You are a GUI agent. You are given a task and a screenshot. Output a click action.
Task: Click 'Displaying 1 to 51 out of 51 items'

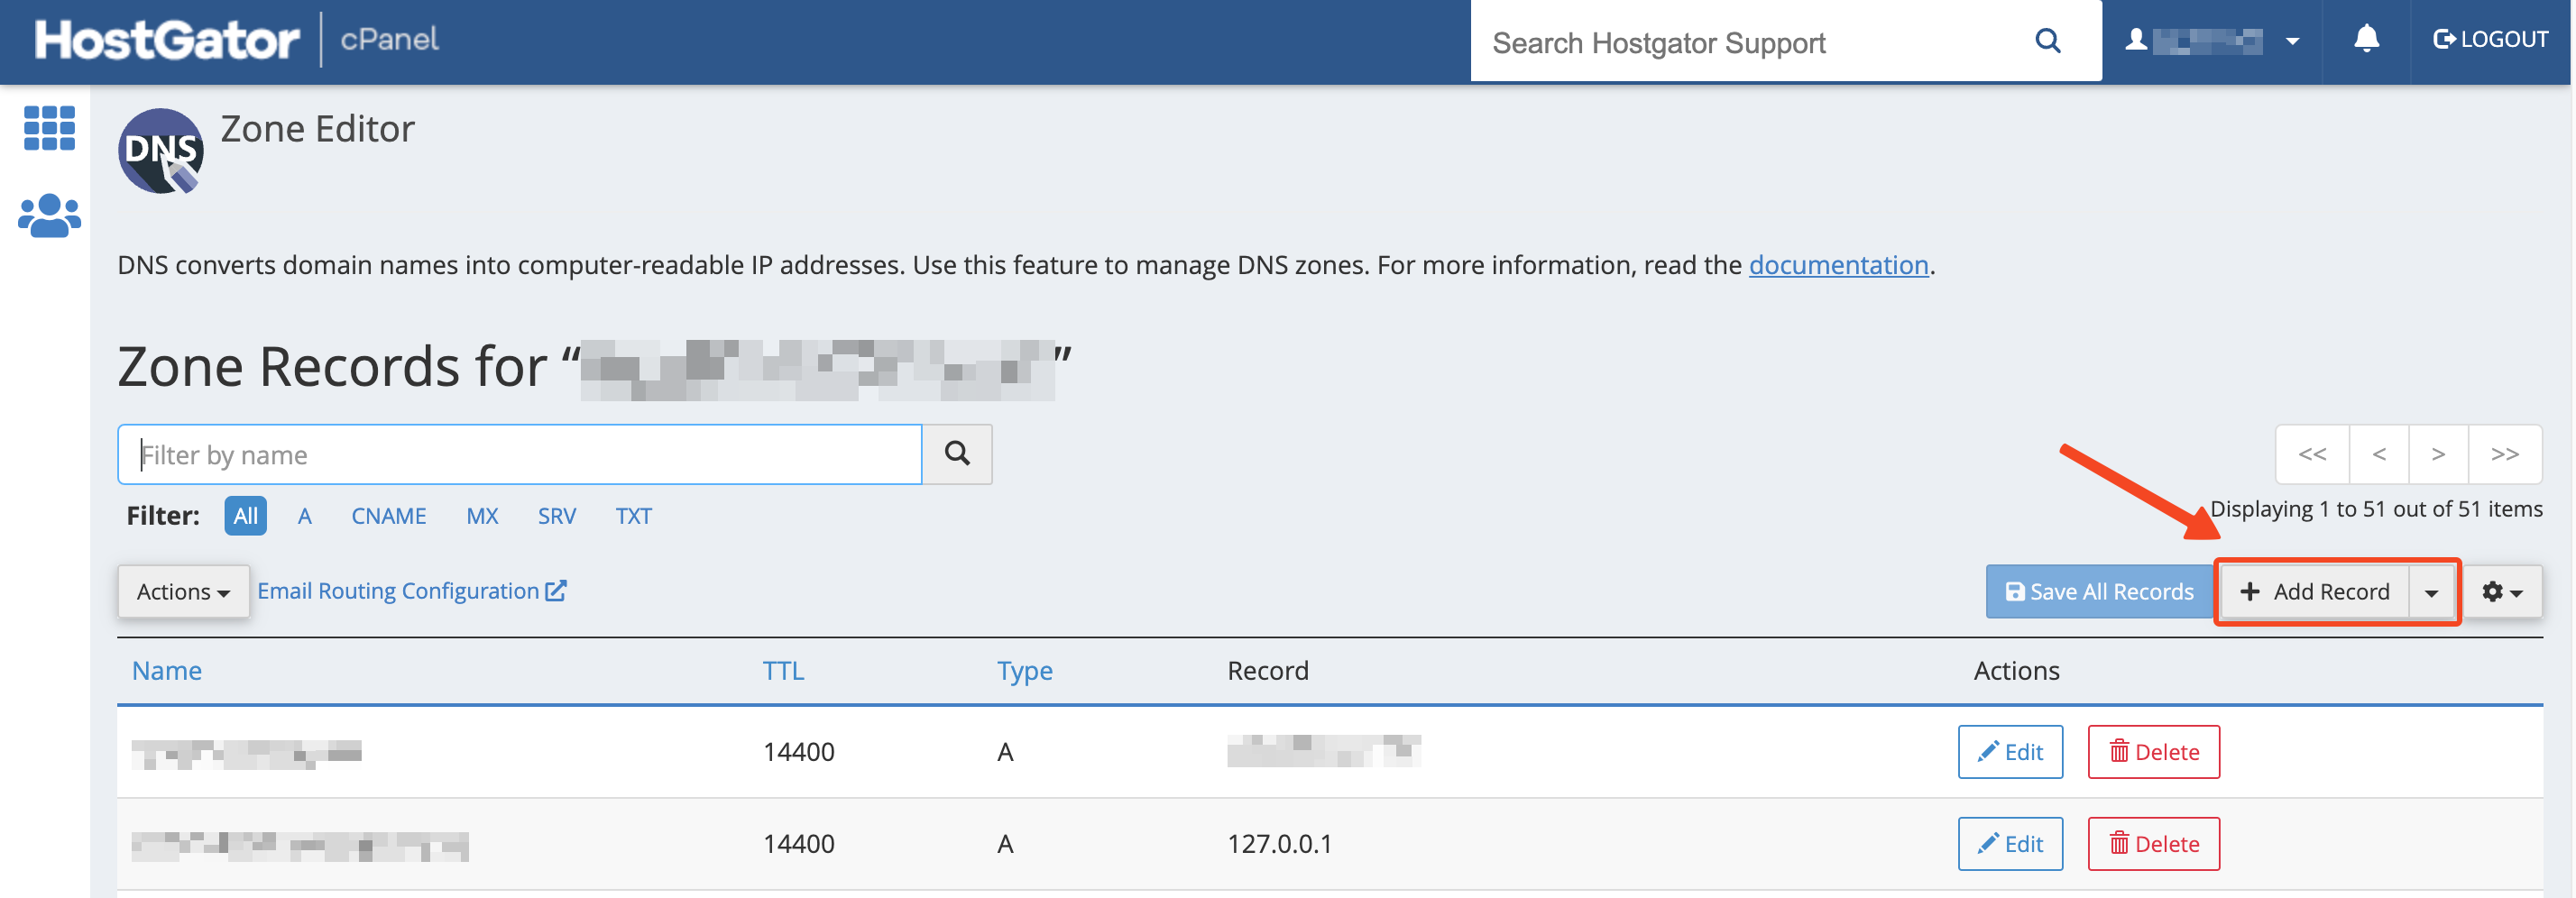(x=2376, y=509)
